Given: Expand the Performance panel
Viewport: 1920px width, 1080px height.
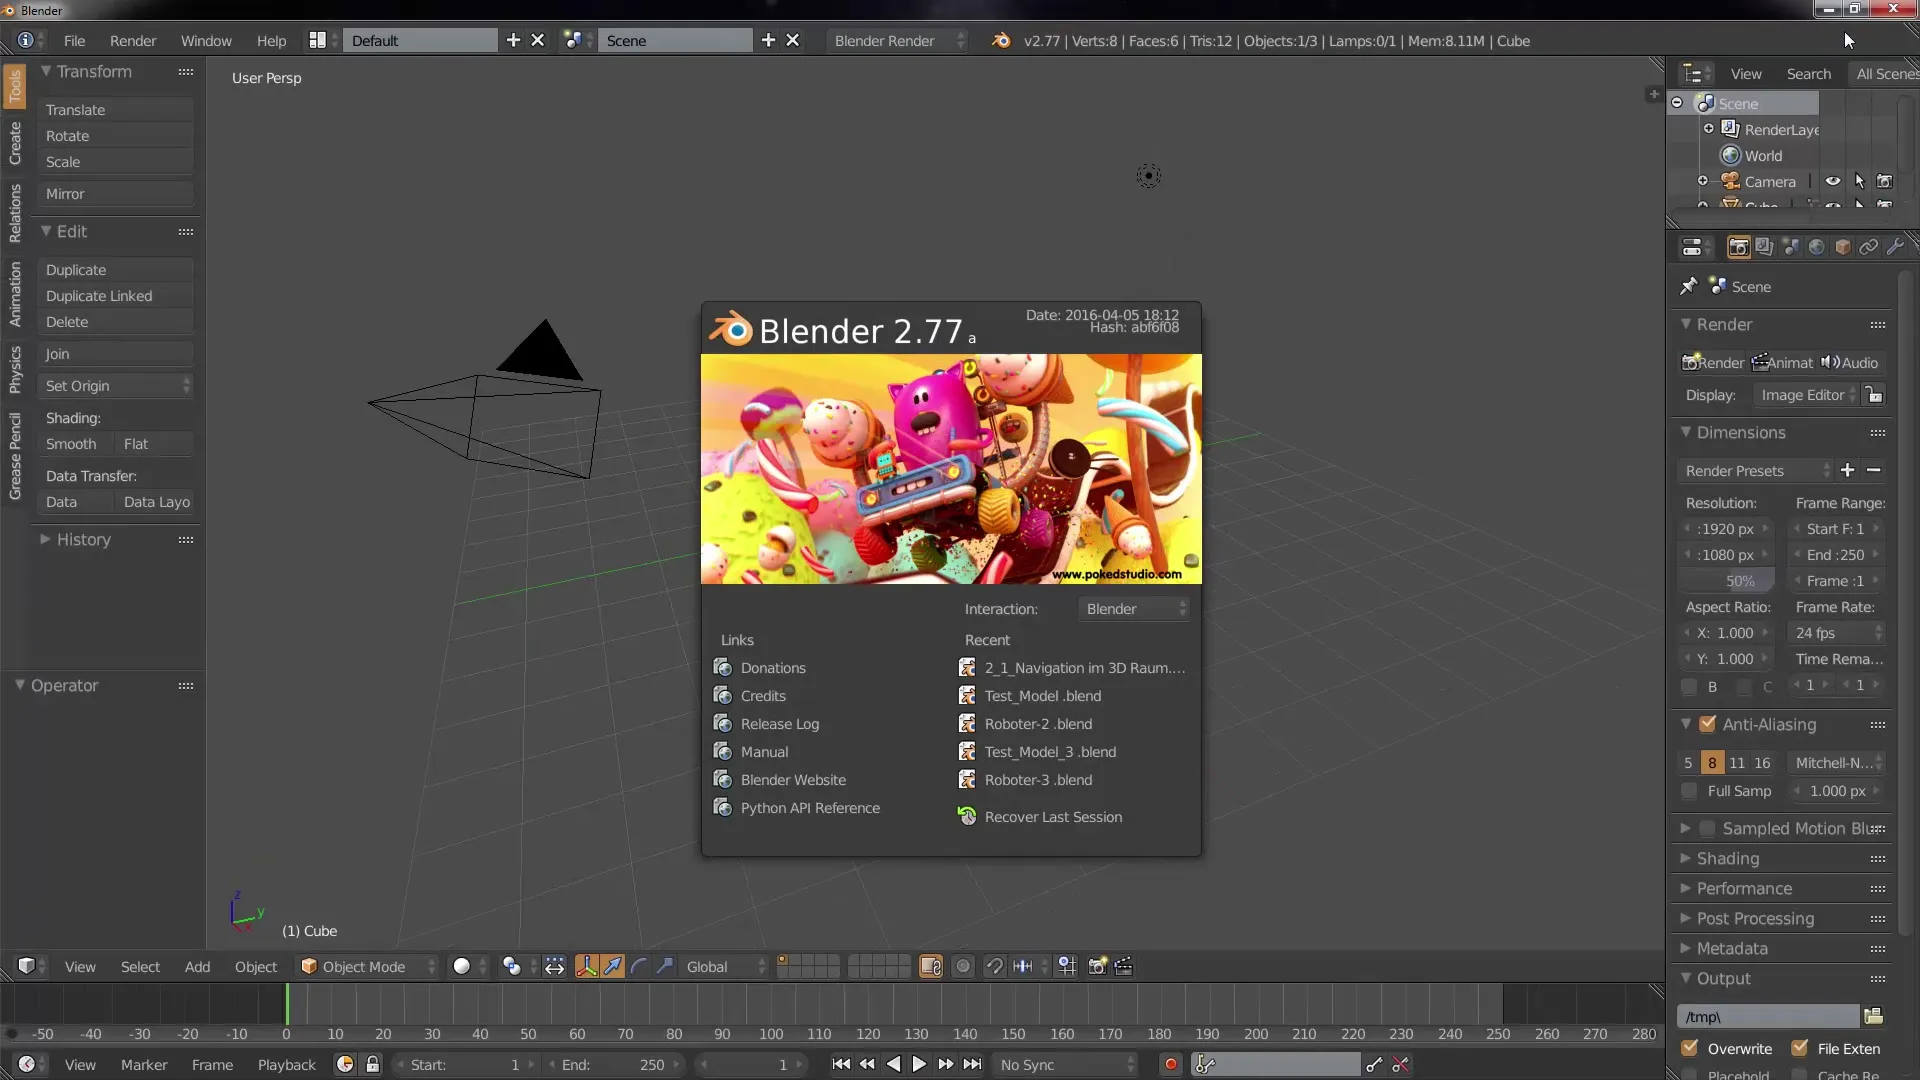Looking at the screenshot, I should (1744, 888).
